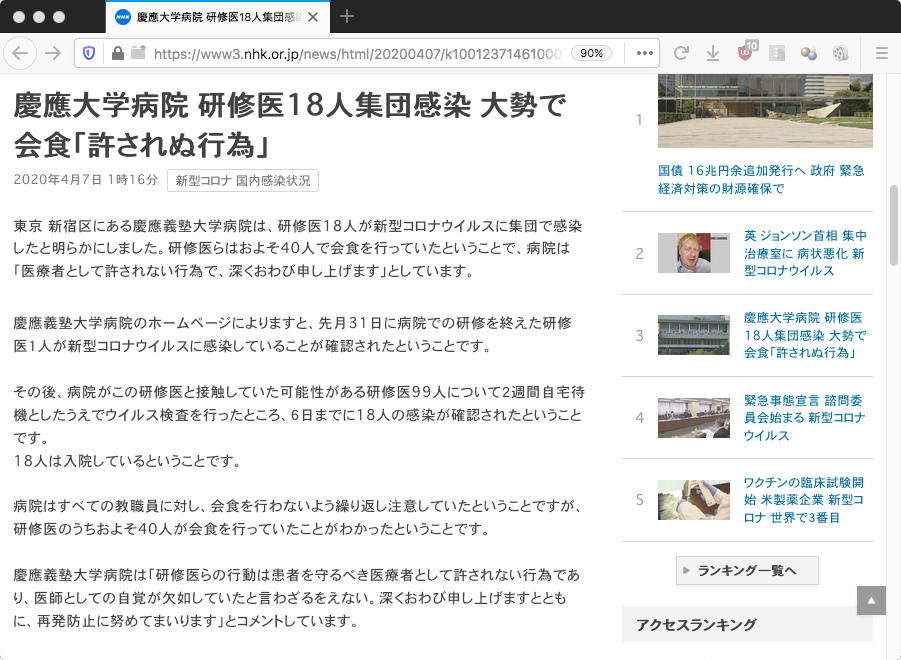Click the line 18人は入院しているということです。

click(x=127, y=461)
